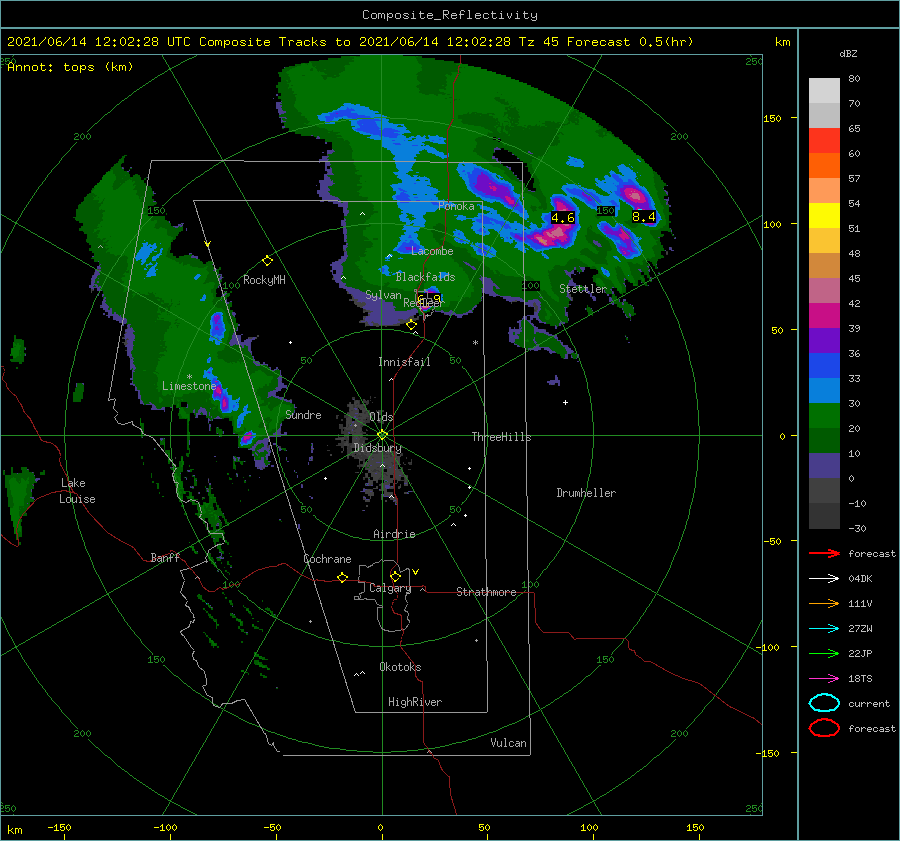
Task: Click the Calgary city label
Action: (x=390, y=588)
